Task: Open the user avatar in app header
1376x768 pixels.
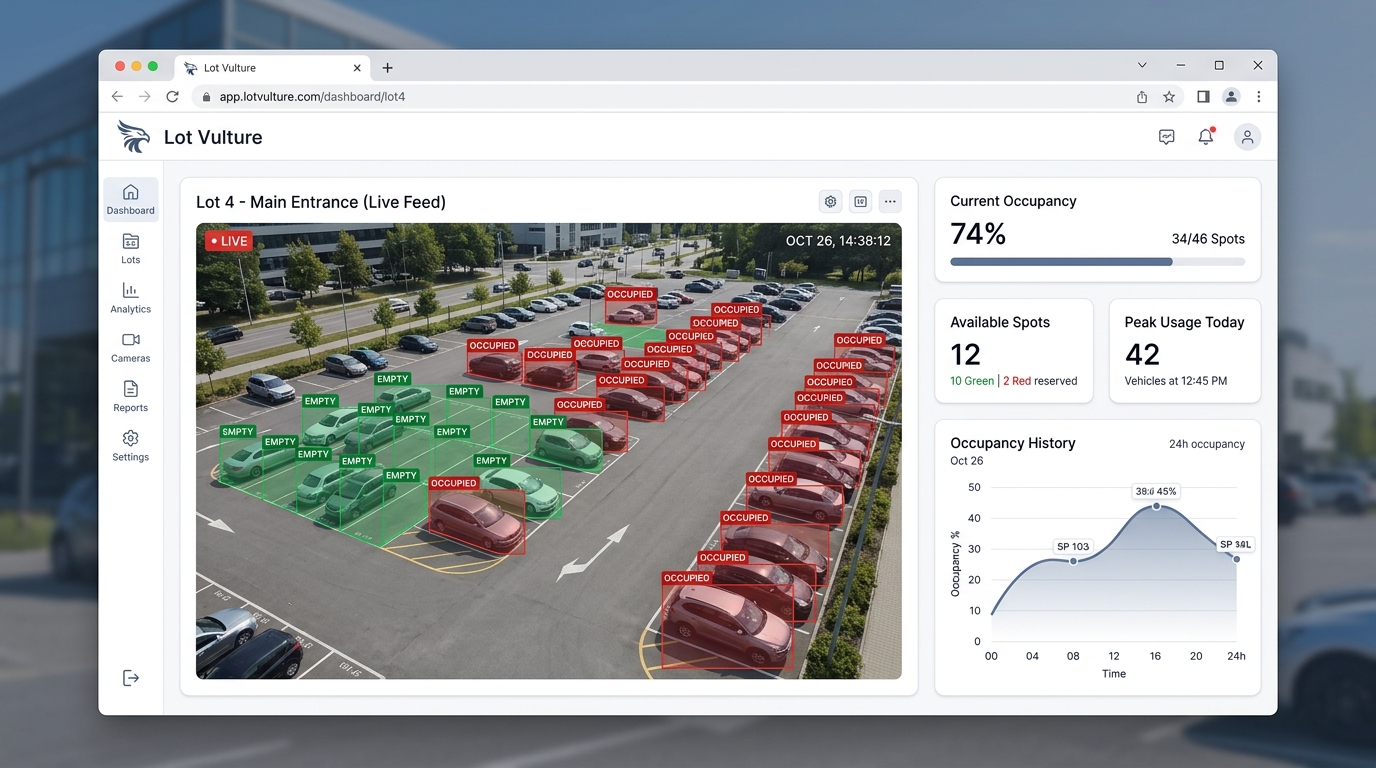Action: pos(1247,137)
